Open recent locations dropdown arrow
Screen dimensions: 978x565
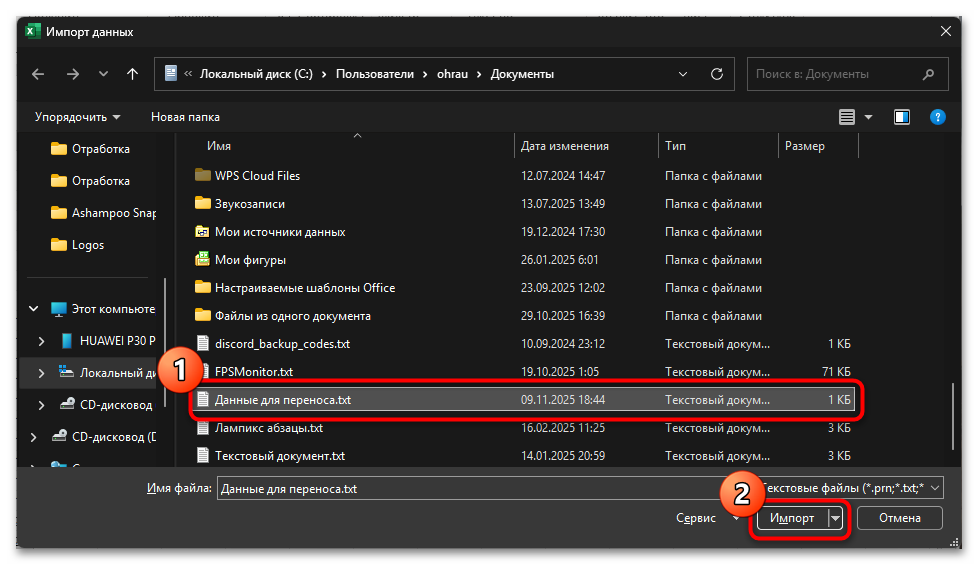103,74
